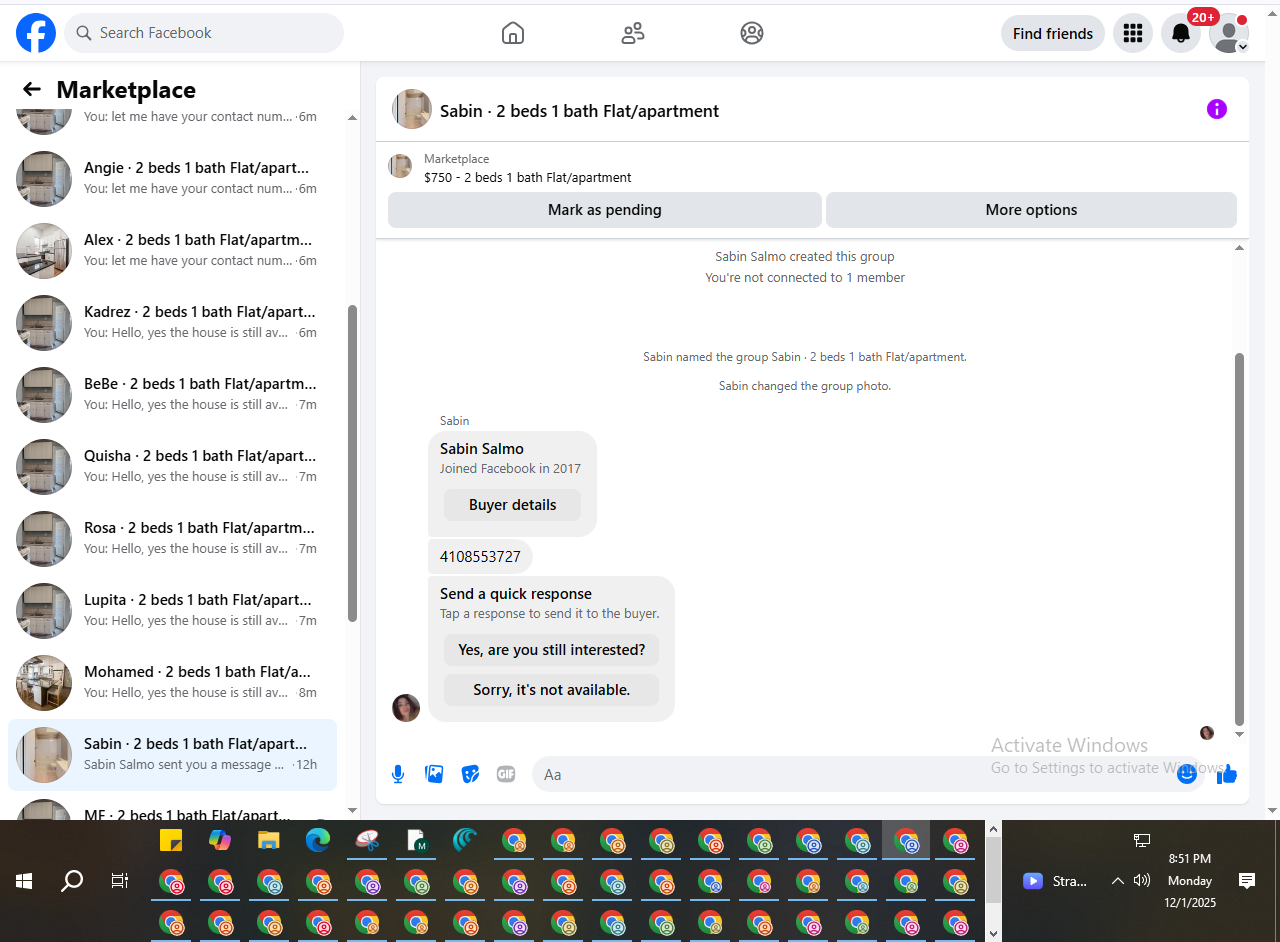Select the Sabin conversation in the sidebar list
1280x942 pixels.
tap(172, 755)
